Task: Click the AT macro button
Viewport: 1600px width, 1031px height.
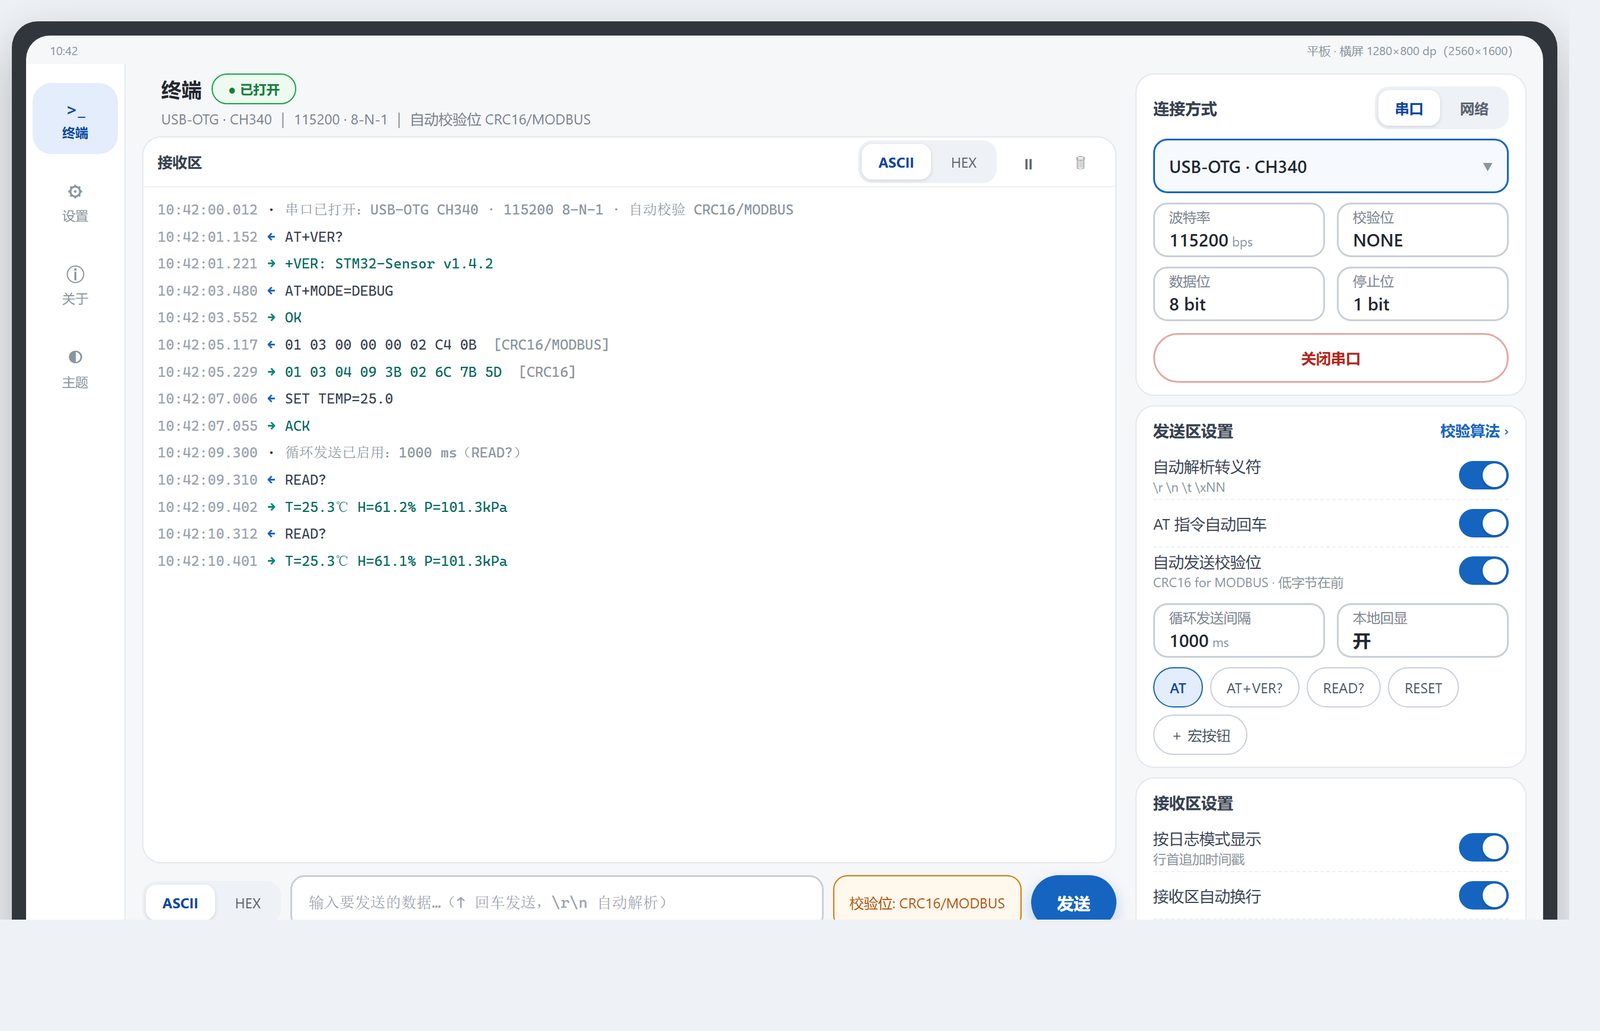Action: [1178, 688]
